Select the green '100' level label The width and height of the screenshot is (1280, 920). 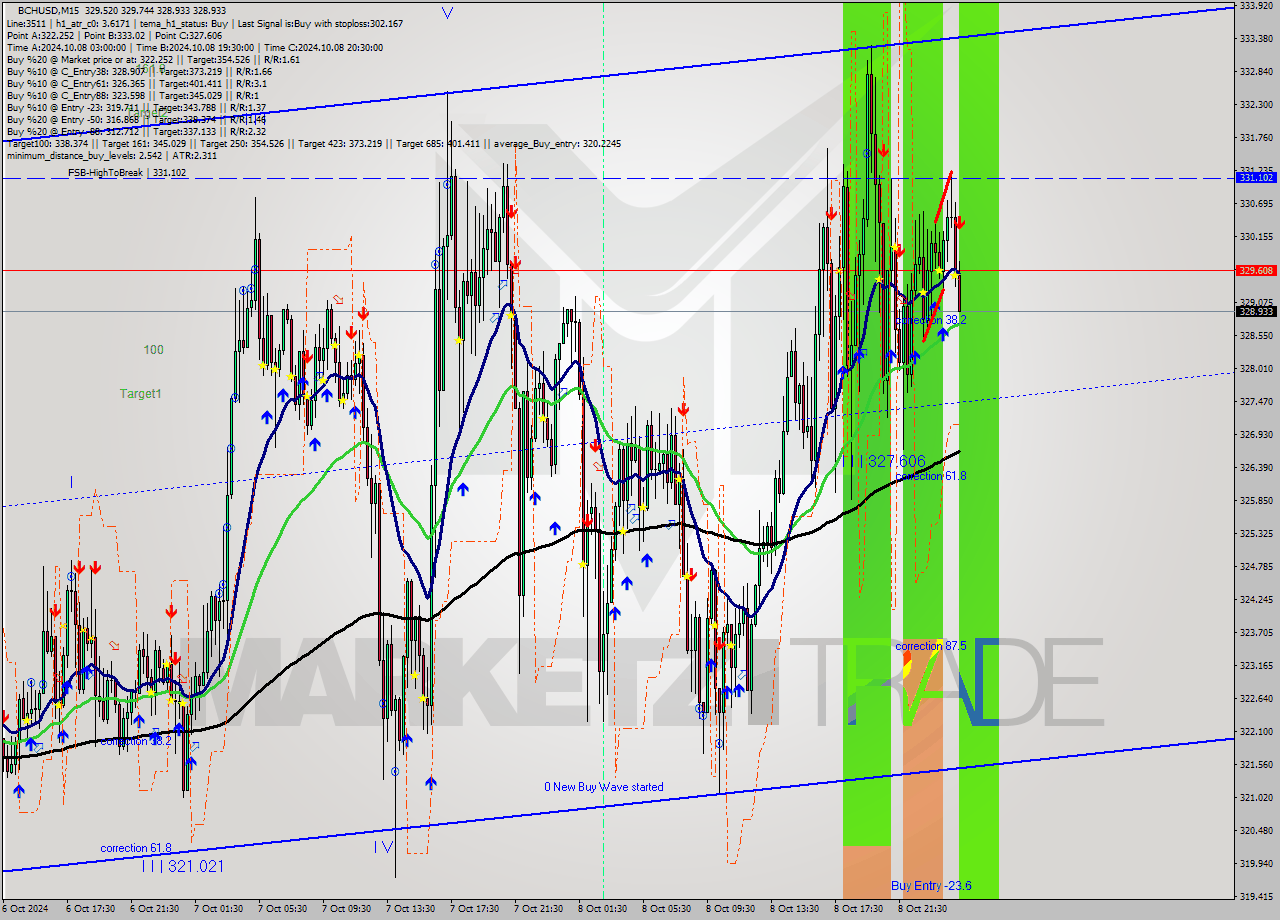point(153,350)
